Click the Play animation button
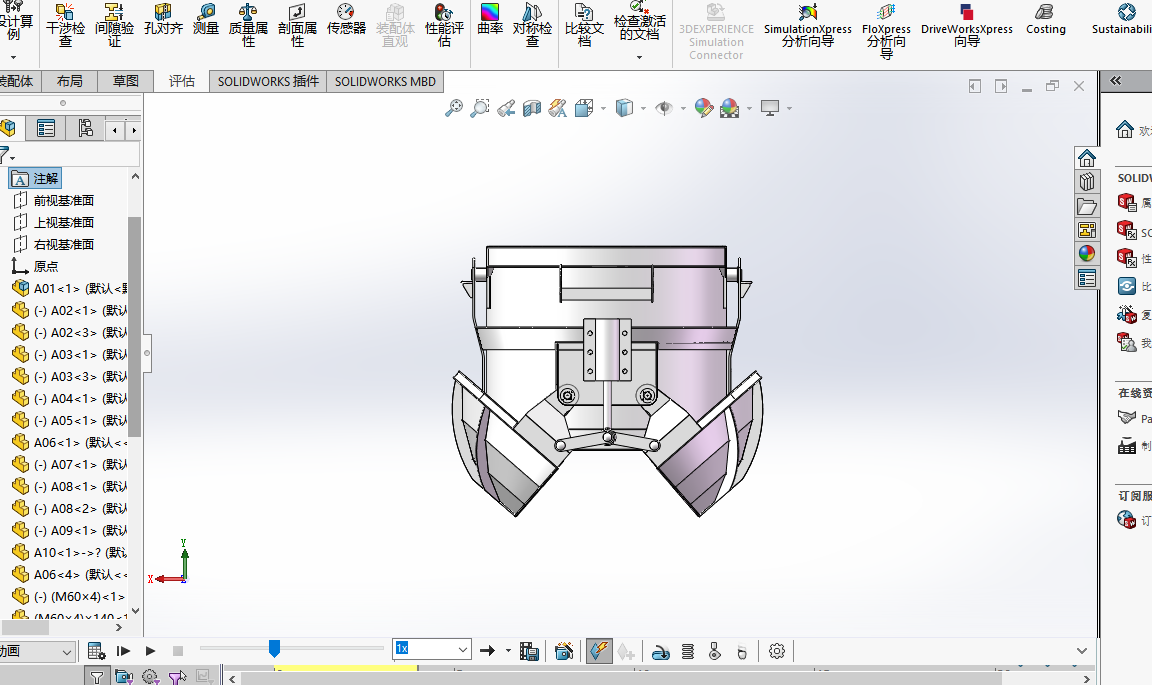The height and width of the screenshot is (685, 1152). [150, 651]
